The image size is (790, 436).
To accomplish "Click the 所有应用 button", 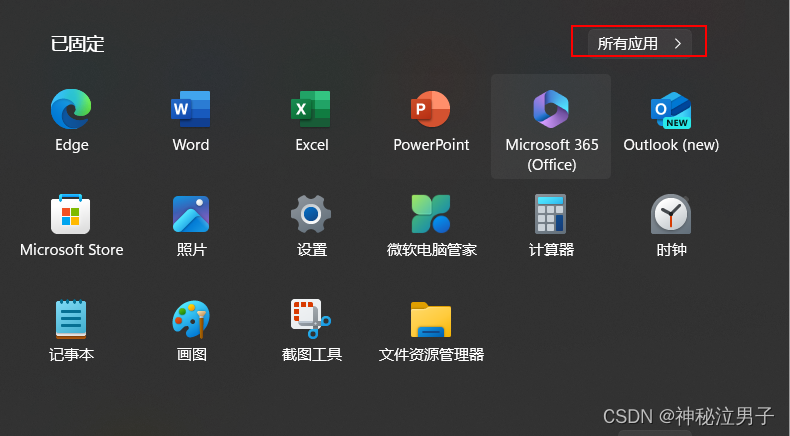I will pyautogui.click(x=639, y=43).
